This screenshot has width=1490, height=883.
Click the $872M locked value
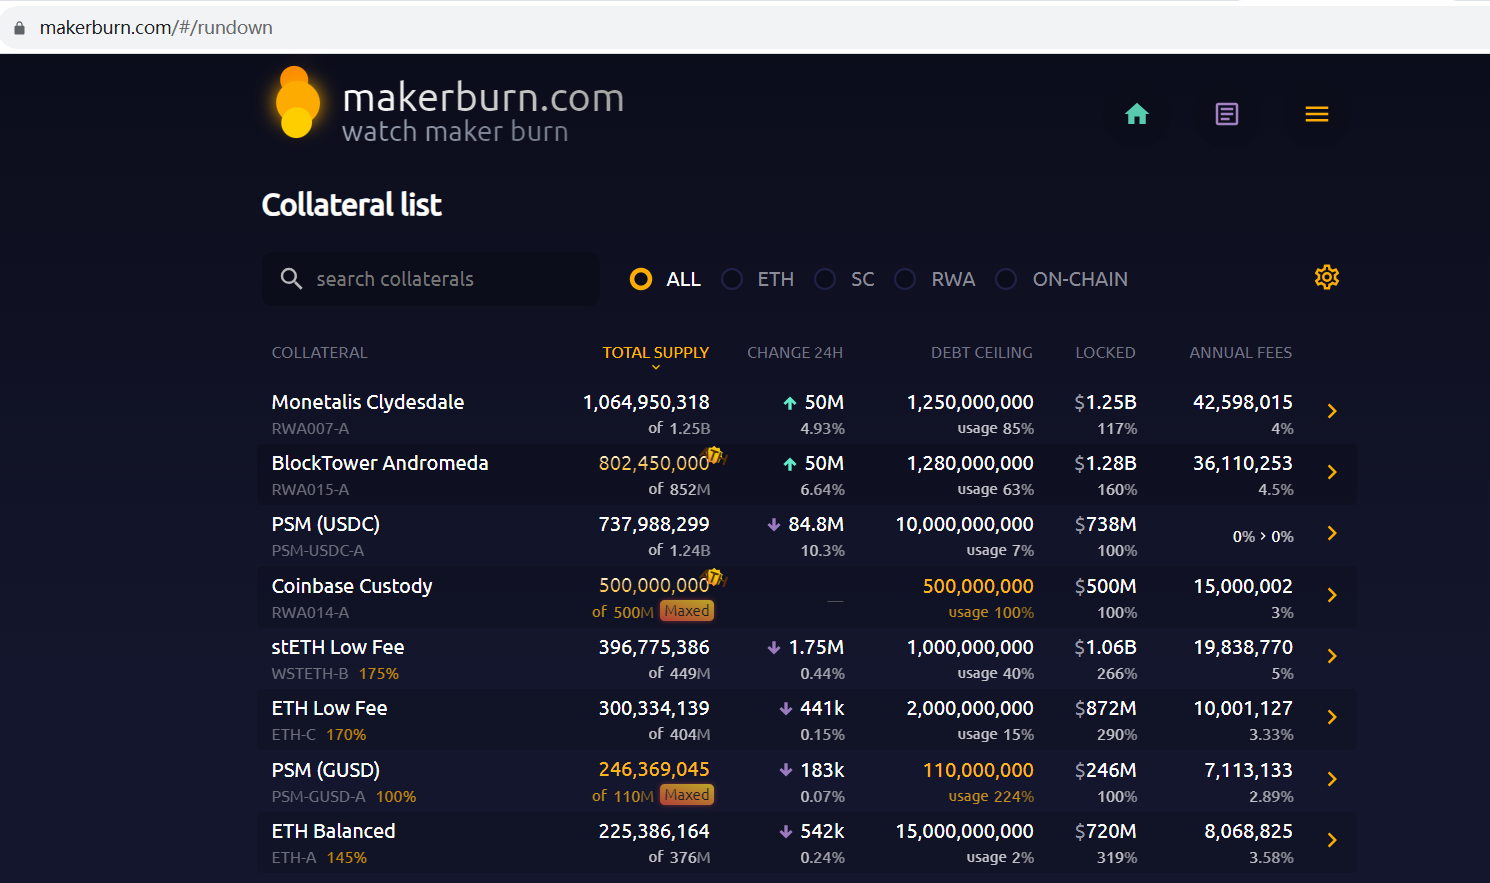pos(1105,708)
